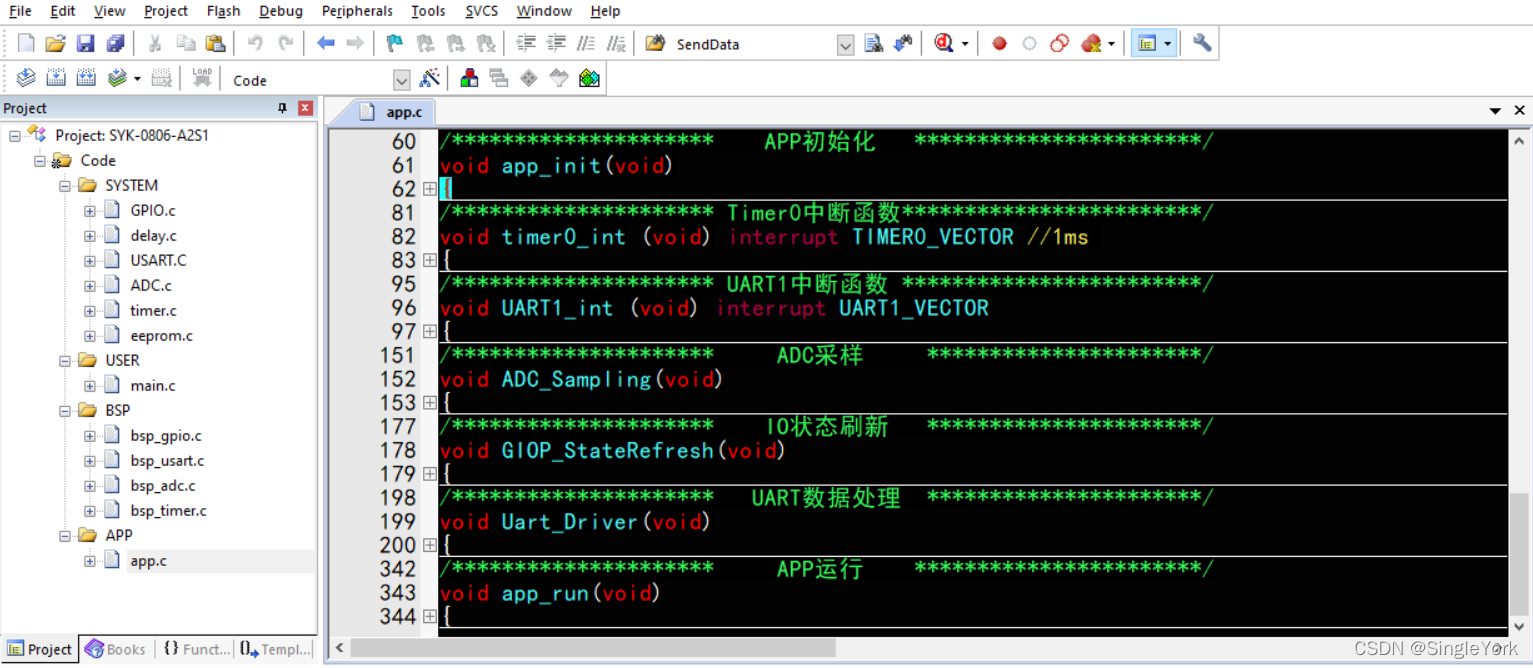1533x668 pixels.
Task: Open the SVCS menu
Action: 483,11
